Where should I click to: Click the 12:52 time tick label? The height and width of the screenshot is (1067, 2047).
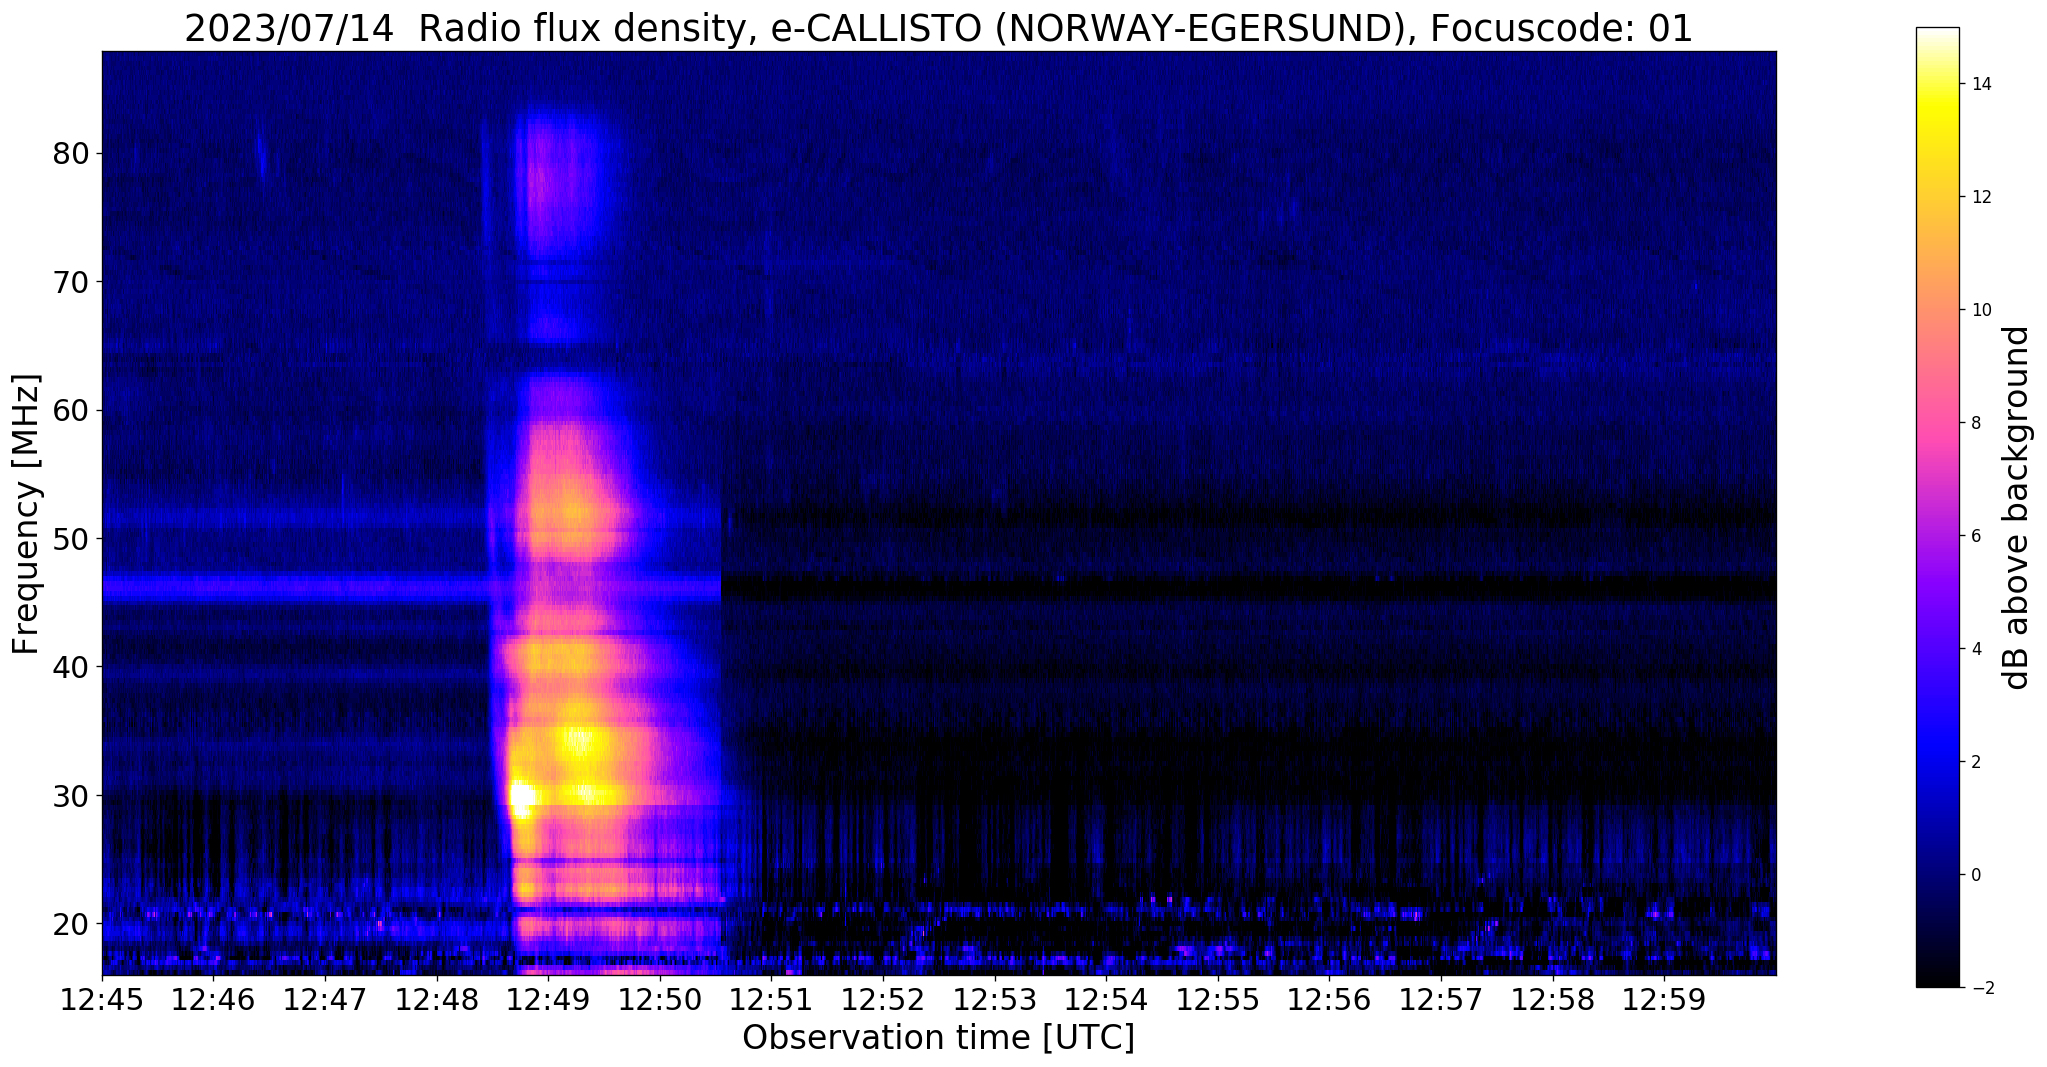click(883, 998)
